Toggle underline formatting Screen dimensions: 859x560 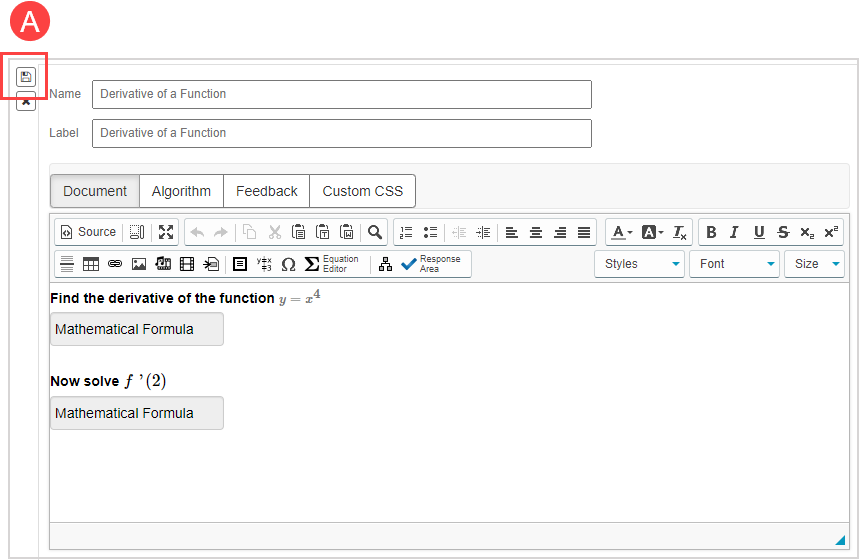point(759,232)
